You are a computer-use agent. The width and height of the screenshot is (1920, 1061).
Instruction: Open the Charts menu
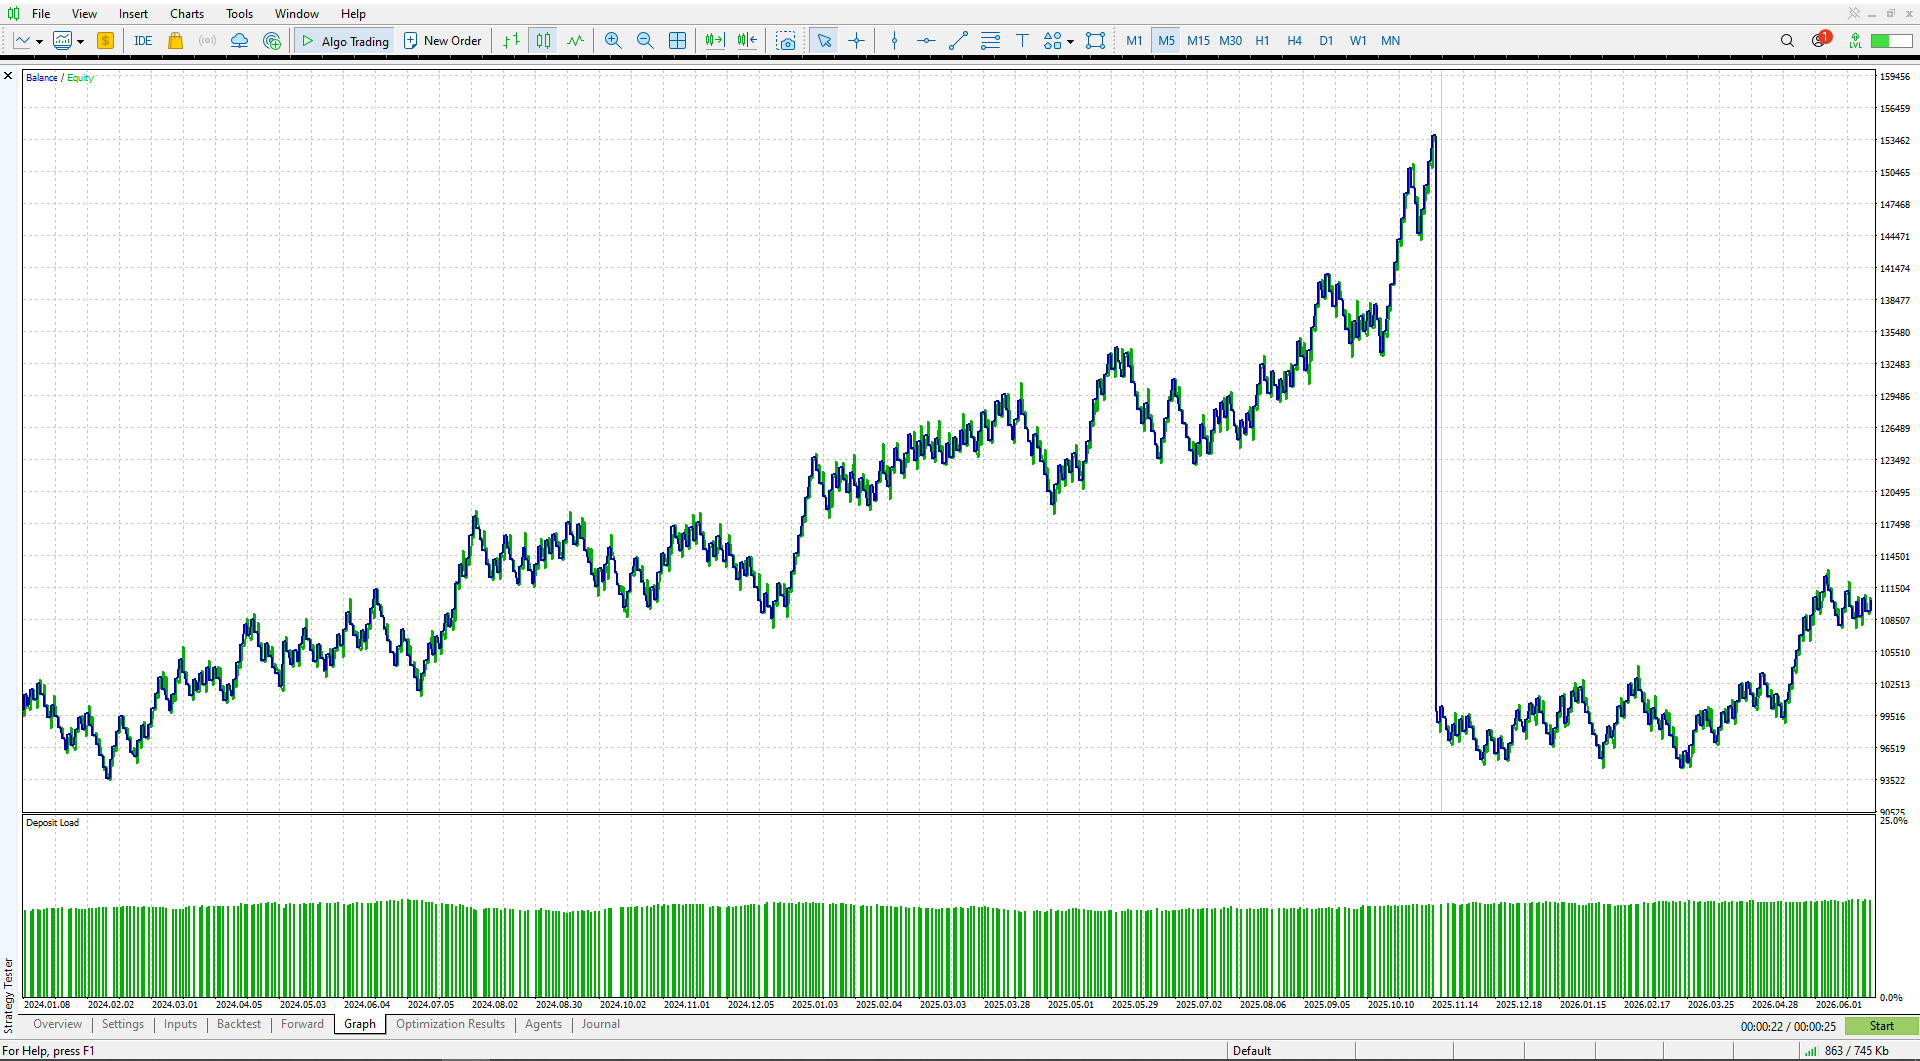(x=187, y=14)
